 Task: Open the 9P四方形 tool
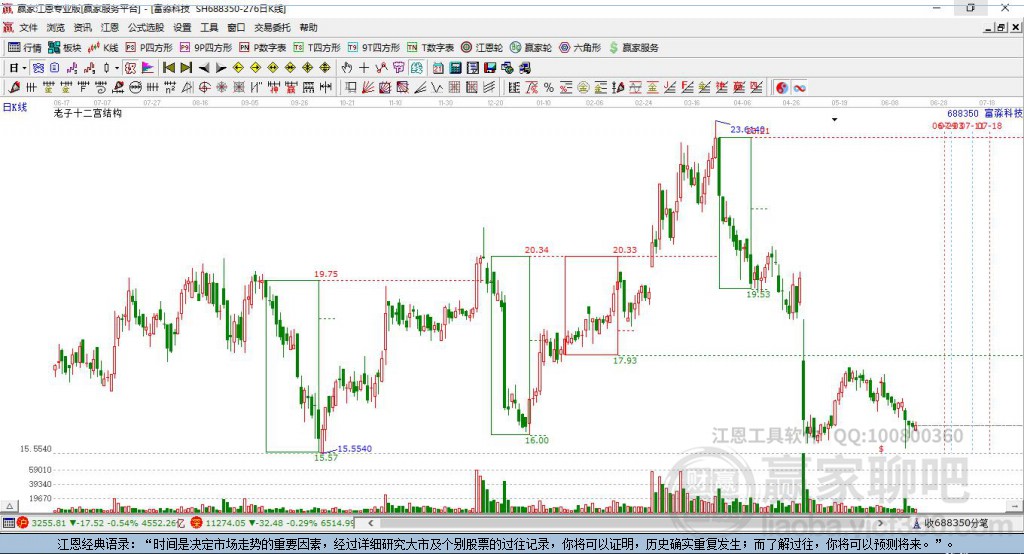[206, 48]
